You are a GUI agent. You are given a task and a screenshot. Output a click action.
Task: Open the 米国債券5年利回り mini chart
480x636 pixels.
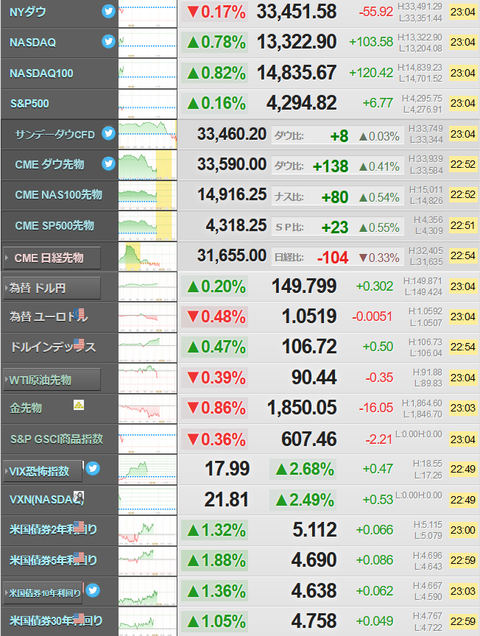148,561
